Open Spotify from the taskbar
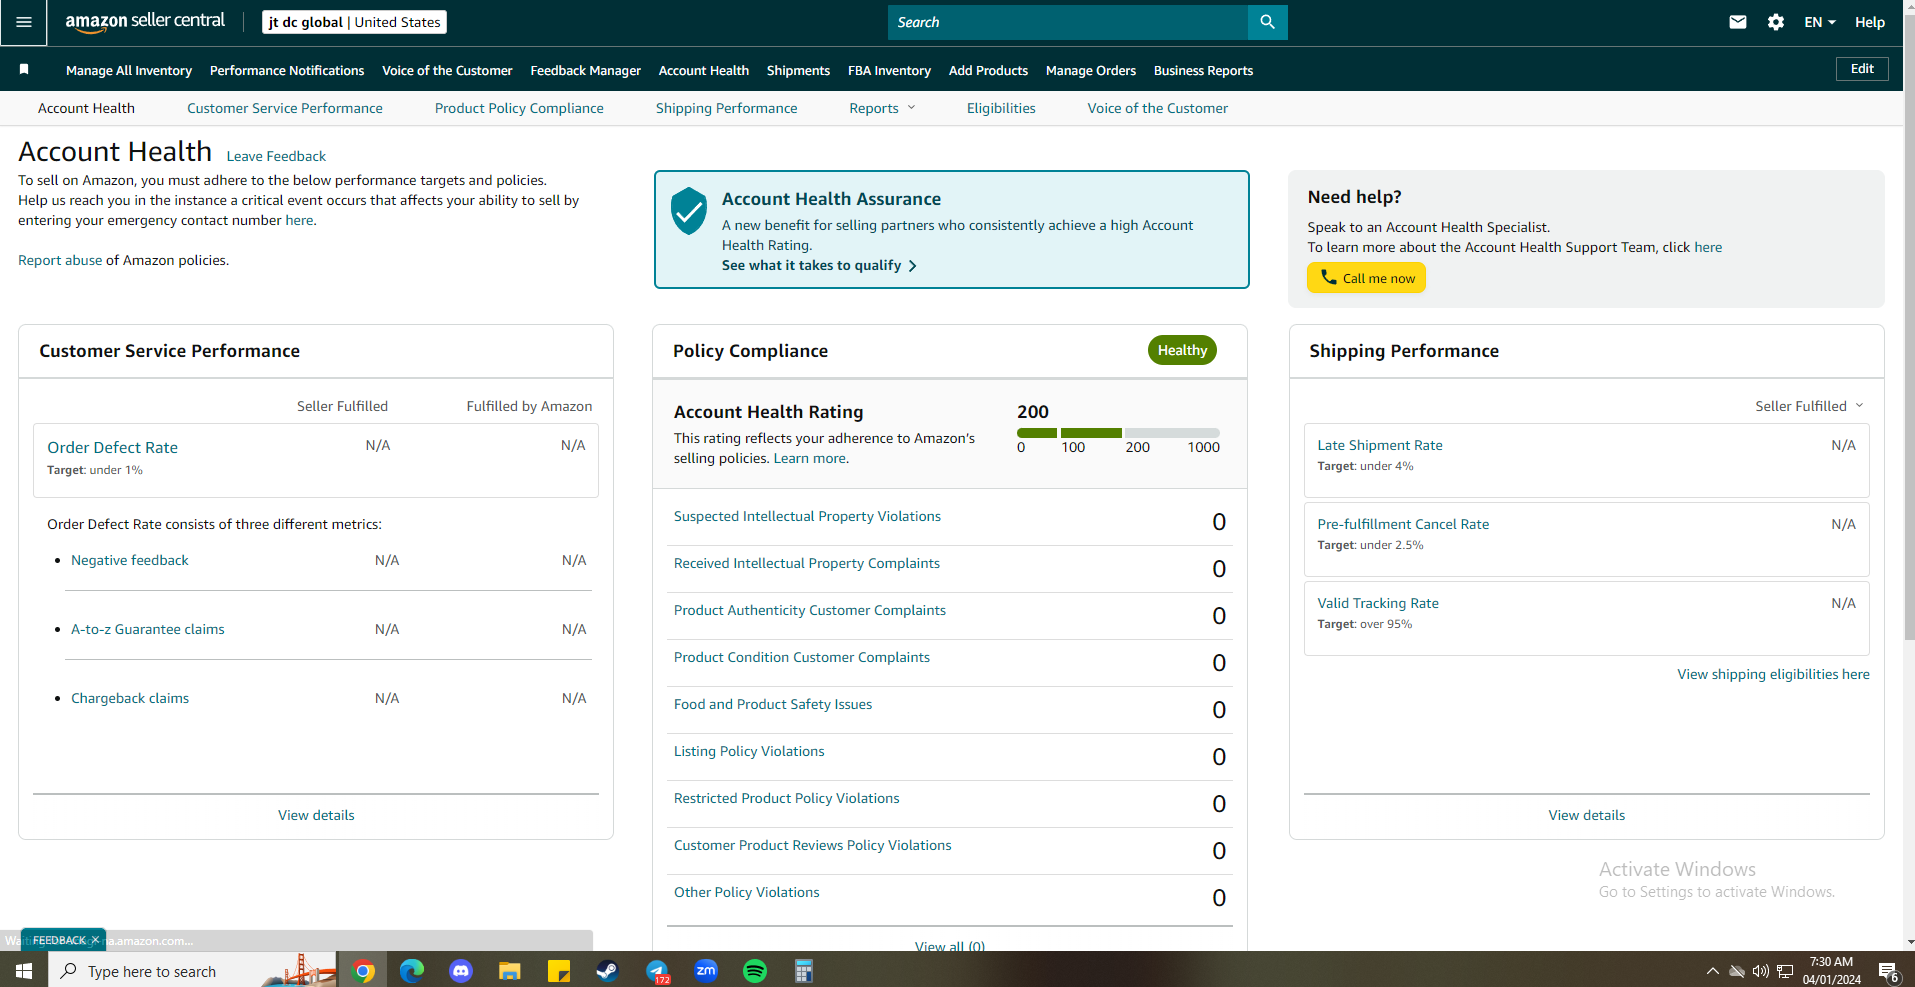The height and width of the screenshot is (987, 1915). [x=755, y=971]
